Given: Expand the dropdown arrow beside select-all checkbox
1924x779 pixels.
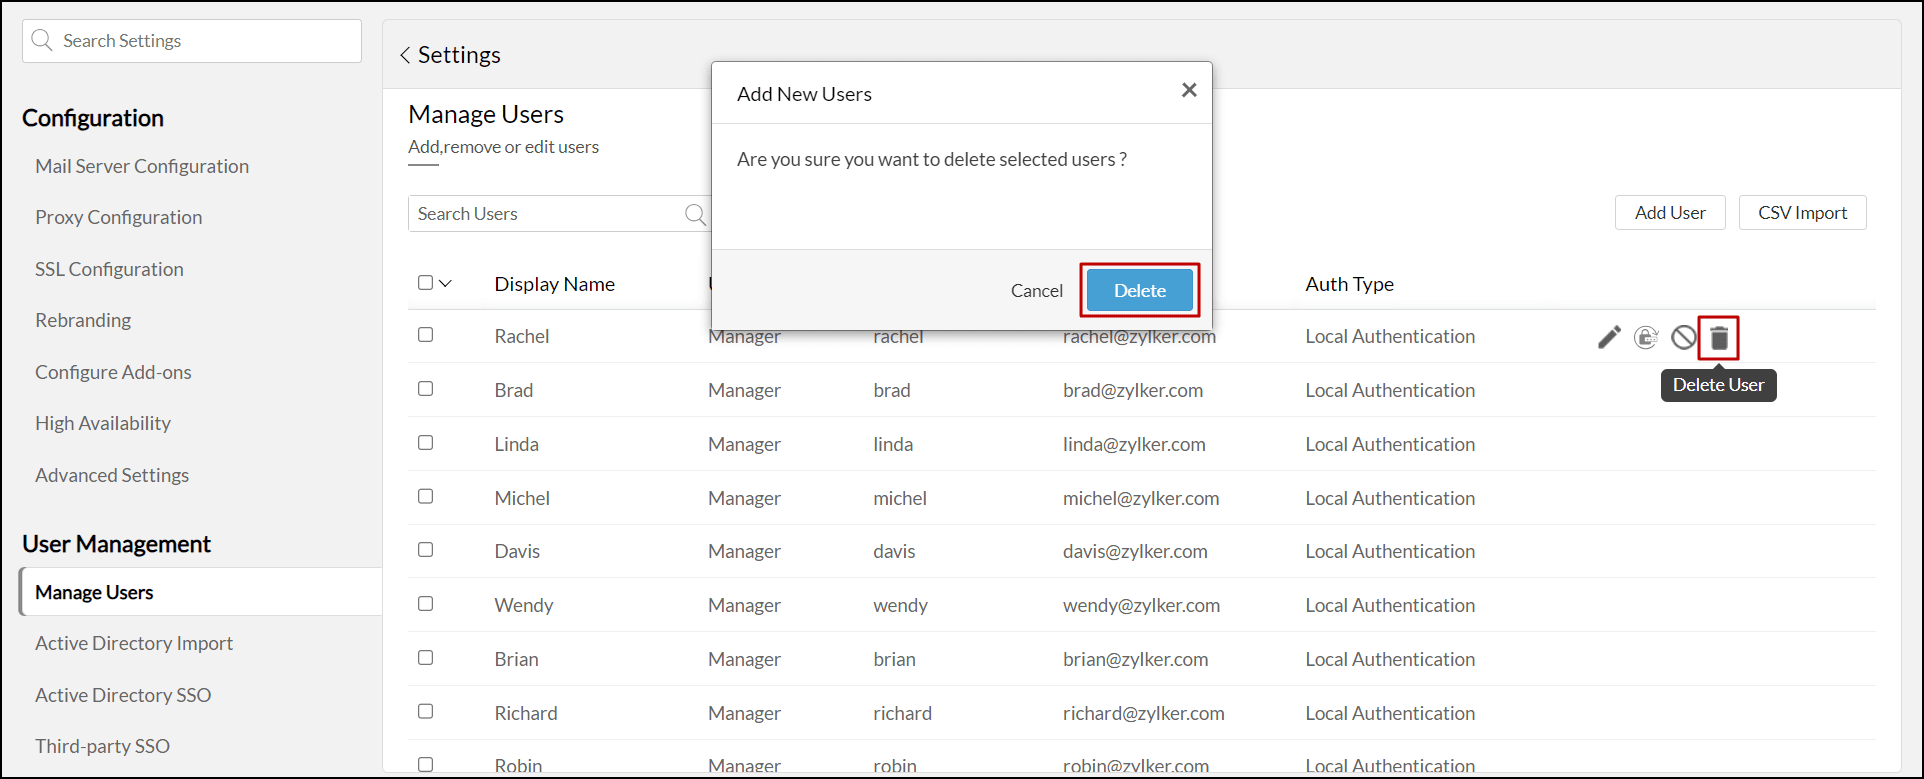Looking at the screenshot, I should pyautogui.click(x=446, y=284).
